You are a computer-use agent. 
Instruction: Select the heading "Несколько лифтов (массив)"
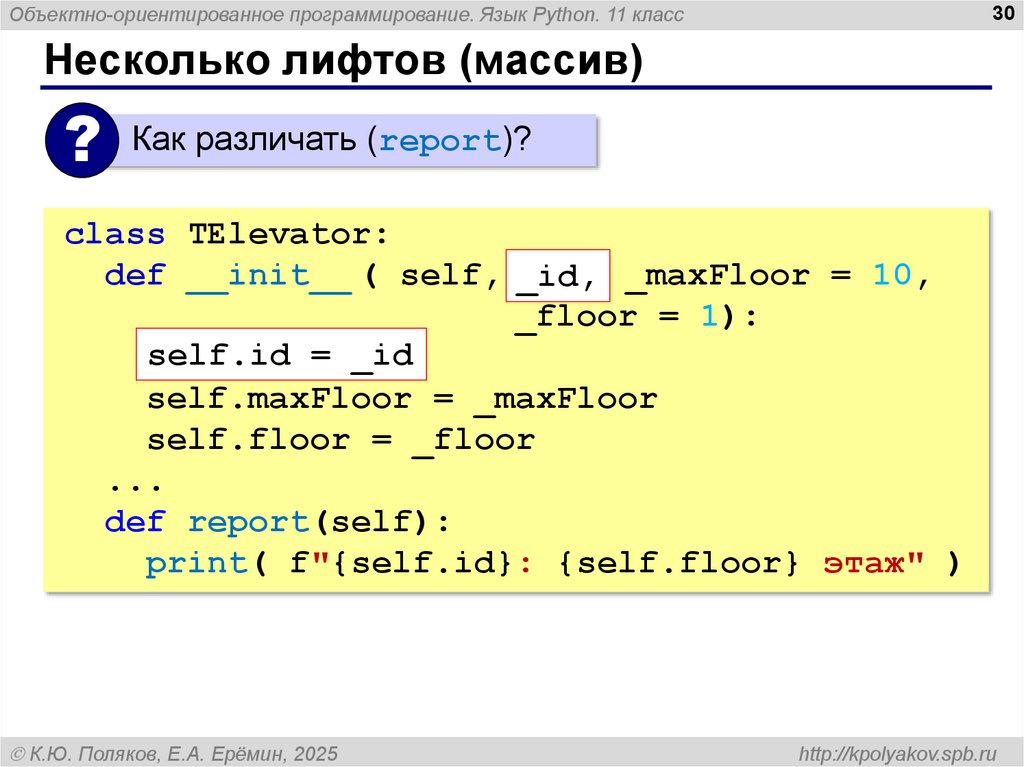pyautogui.click(x=342, y=61)
